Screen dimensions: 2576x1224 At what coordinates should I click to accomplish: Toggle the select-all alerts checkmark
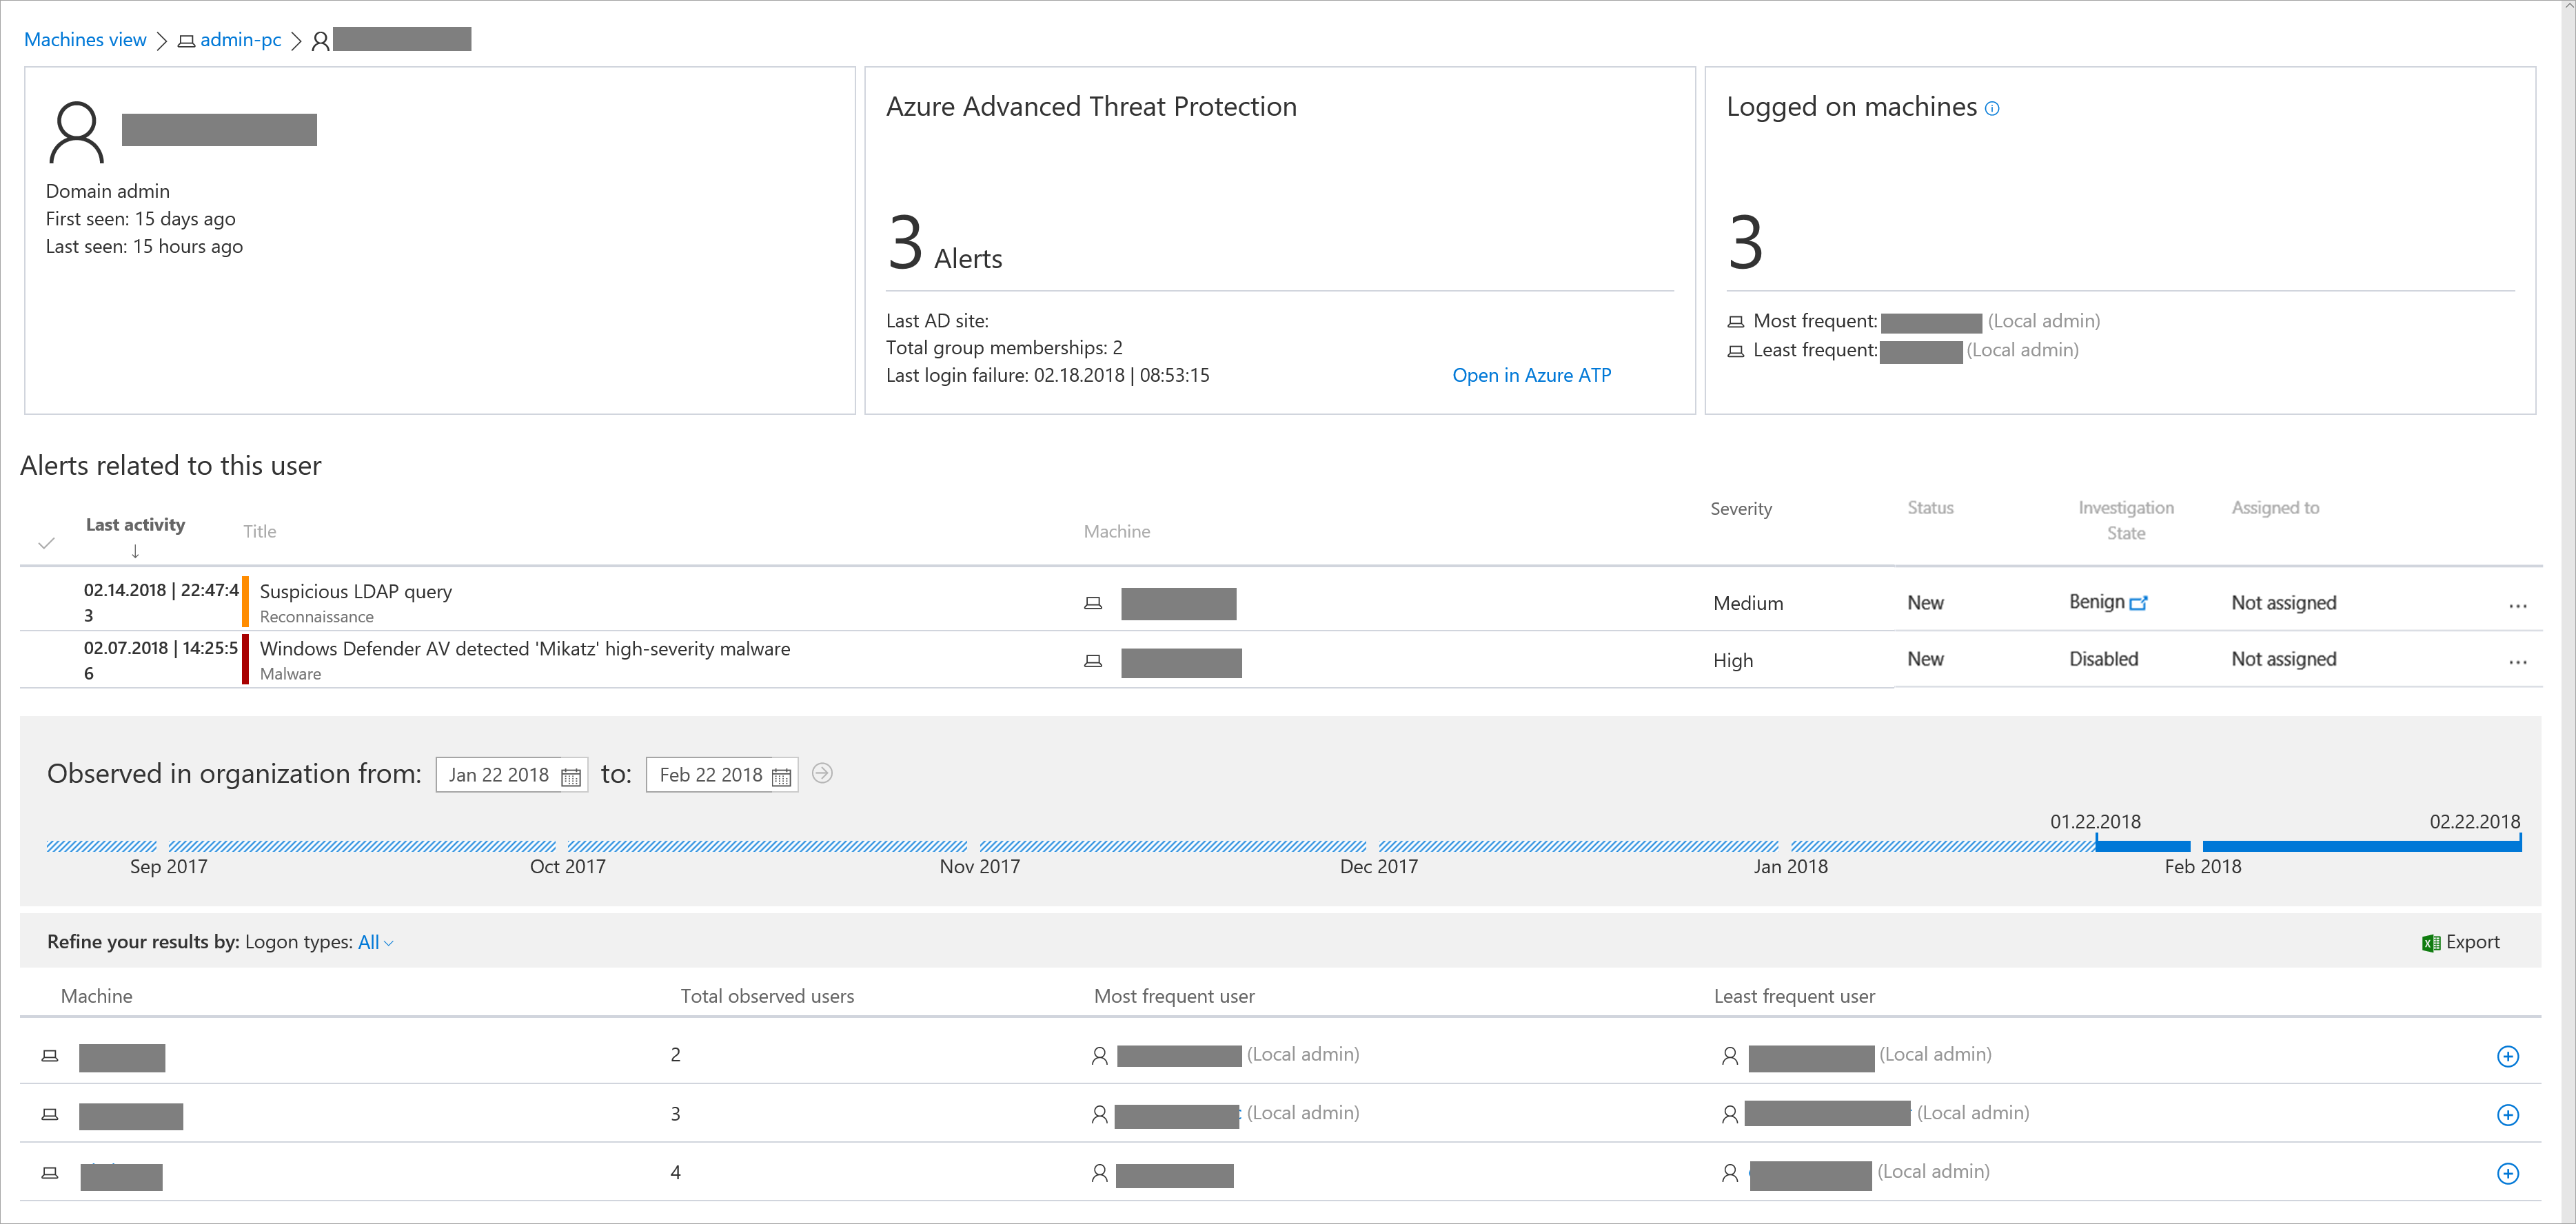coord(46,544)
